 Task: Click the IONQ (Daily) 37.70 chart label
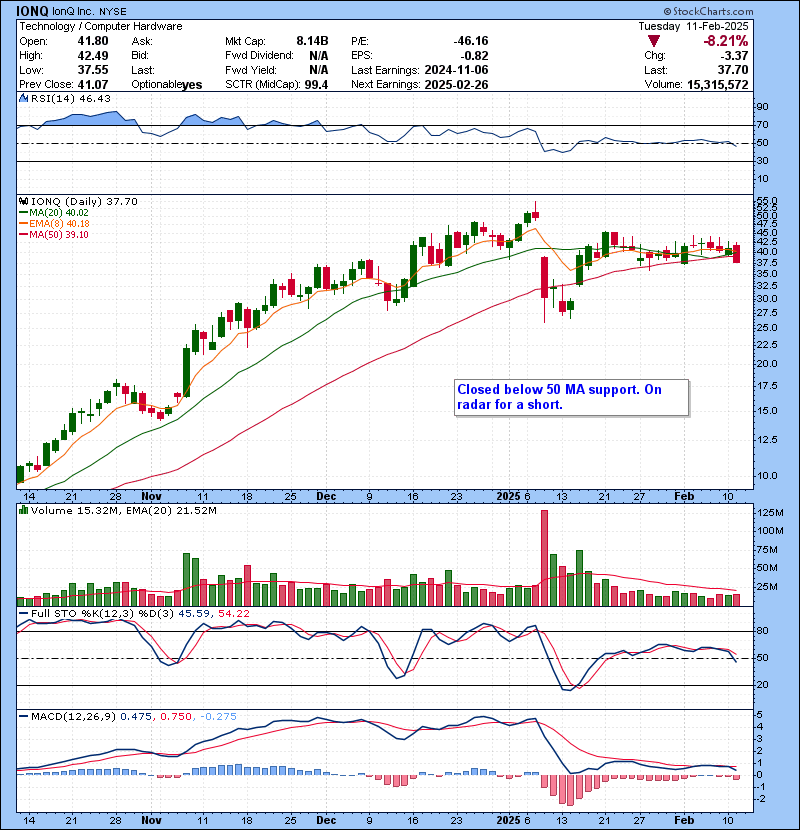click(84, 202)
